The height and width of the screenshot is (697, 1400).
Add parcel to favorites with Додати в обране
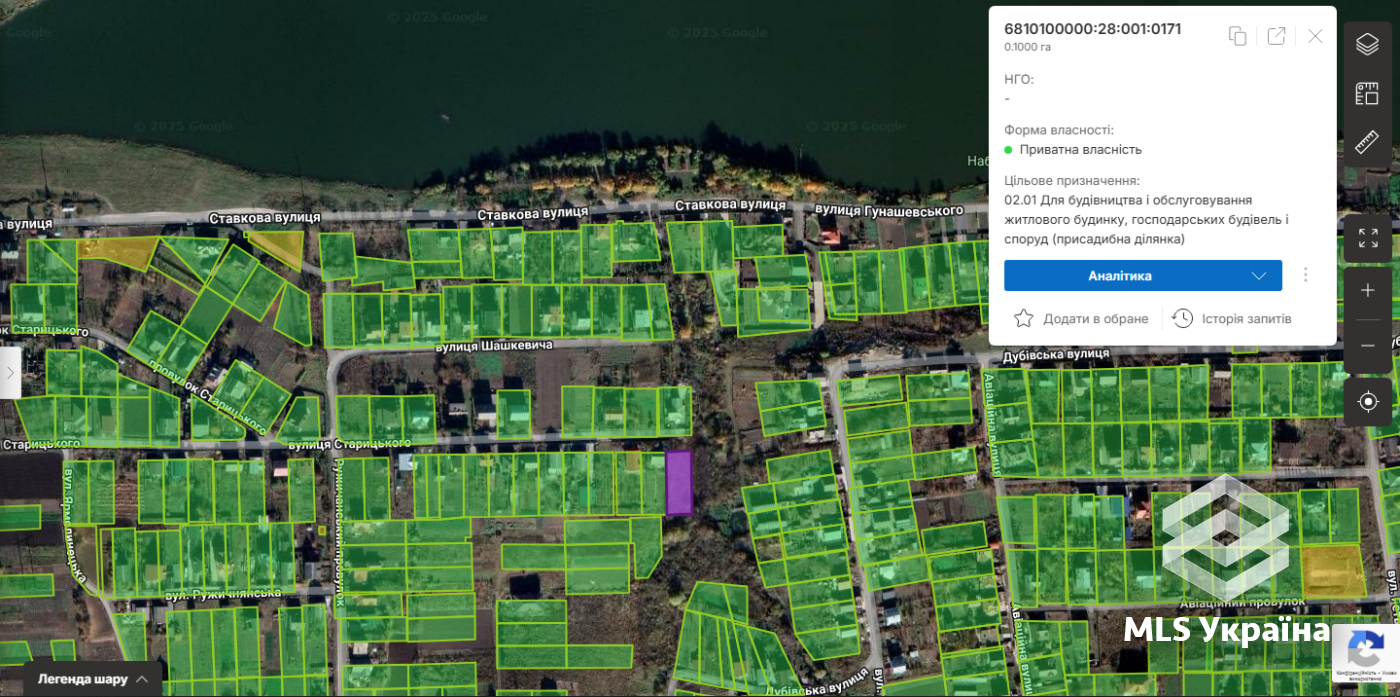click(x=1081, y=318)
